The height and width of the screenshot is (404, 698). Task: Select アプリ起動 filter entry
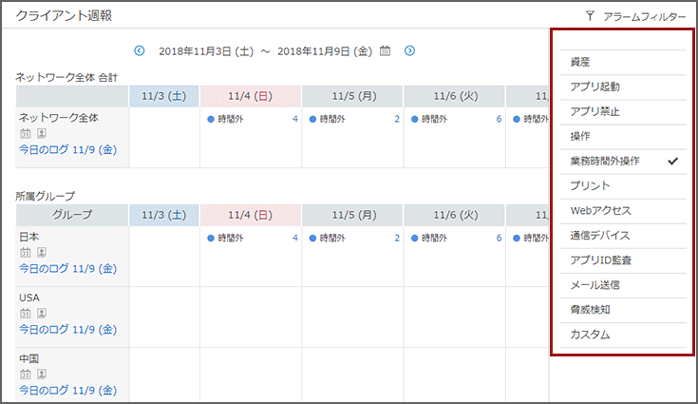click(x=594, y=87)
